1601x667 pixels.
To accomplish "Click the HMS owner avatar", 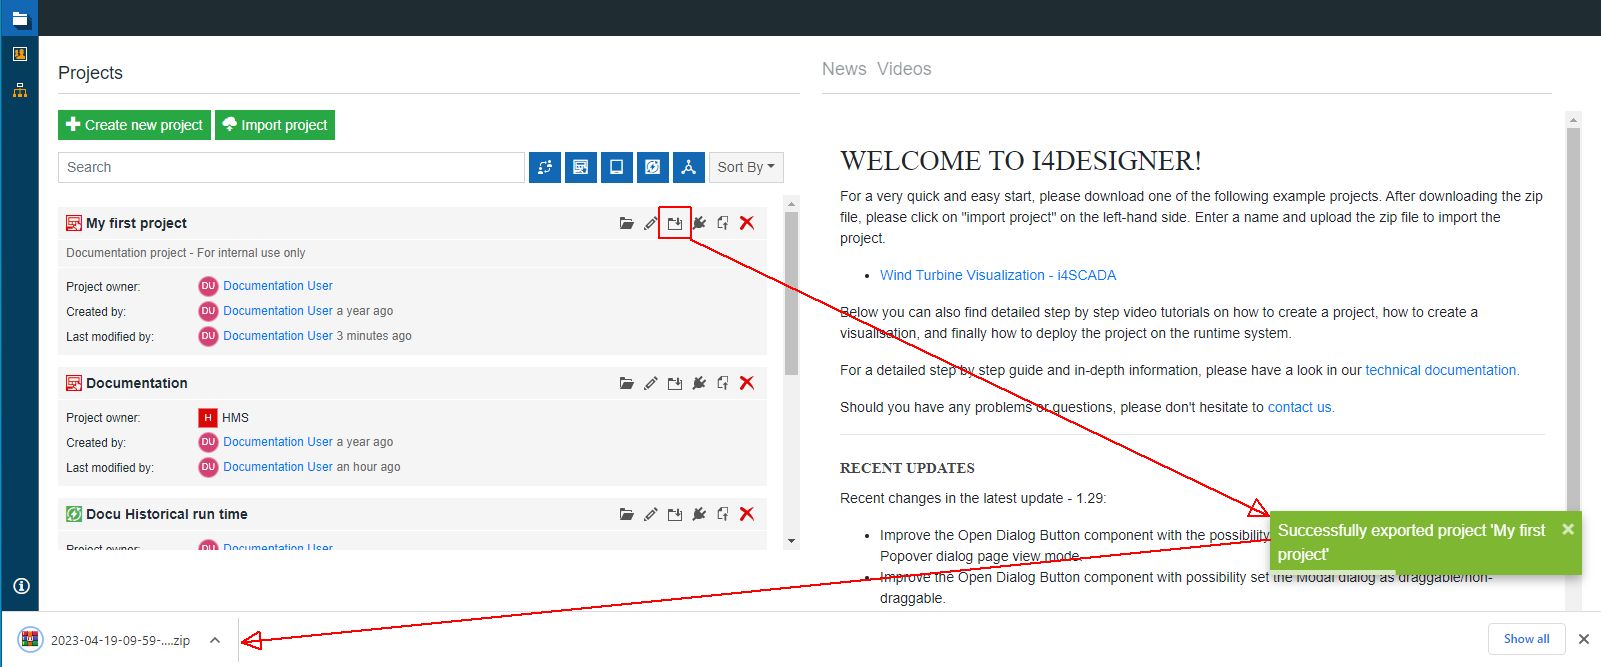I will tap(208, 417).
